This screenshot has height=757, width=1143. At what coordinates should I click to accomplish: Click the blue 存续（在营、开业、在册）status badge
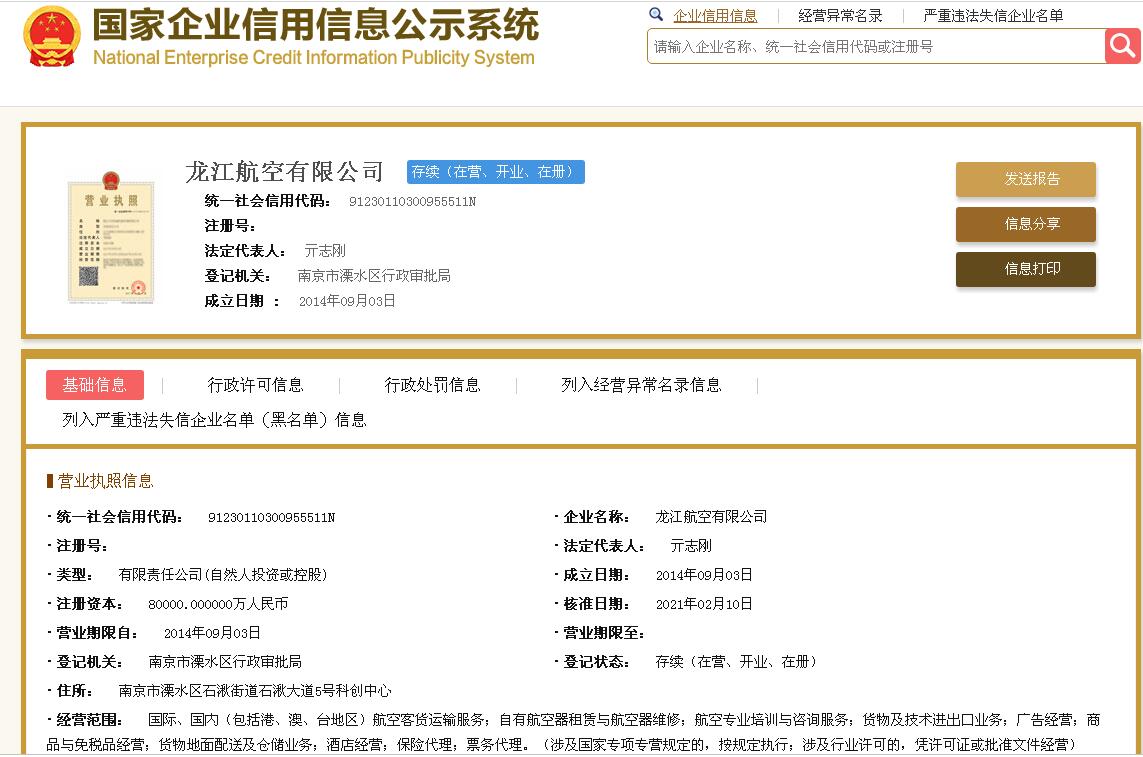pyautogui.click(x=496, y=171)
